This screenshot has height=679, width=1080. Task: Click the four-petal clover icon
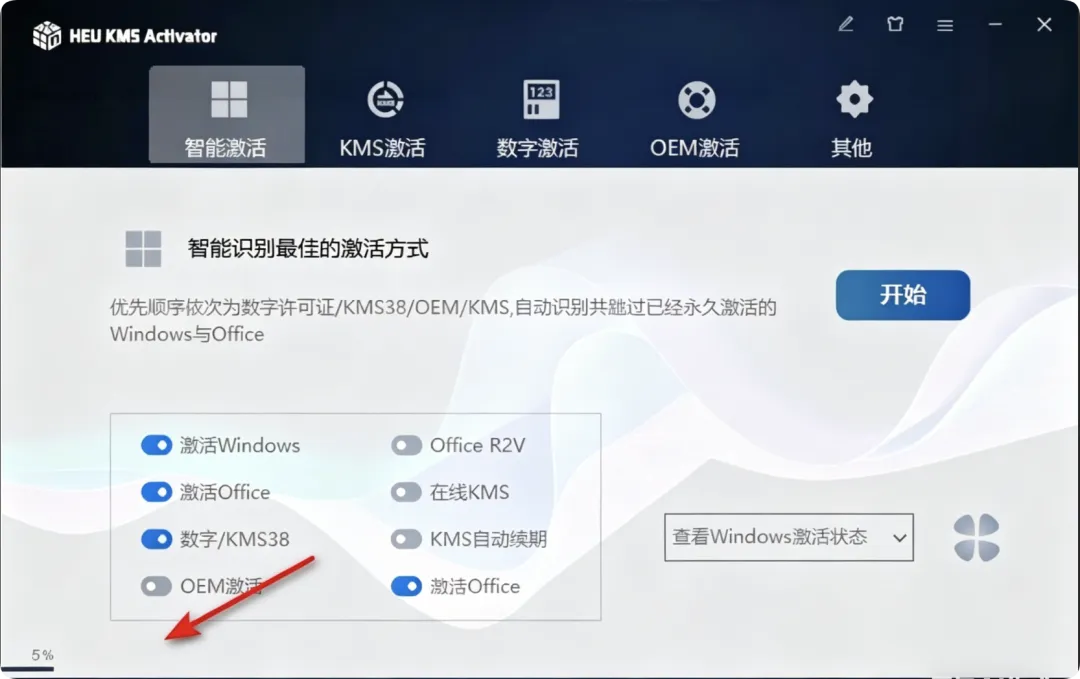coord(976,537)
